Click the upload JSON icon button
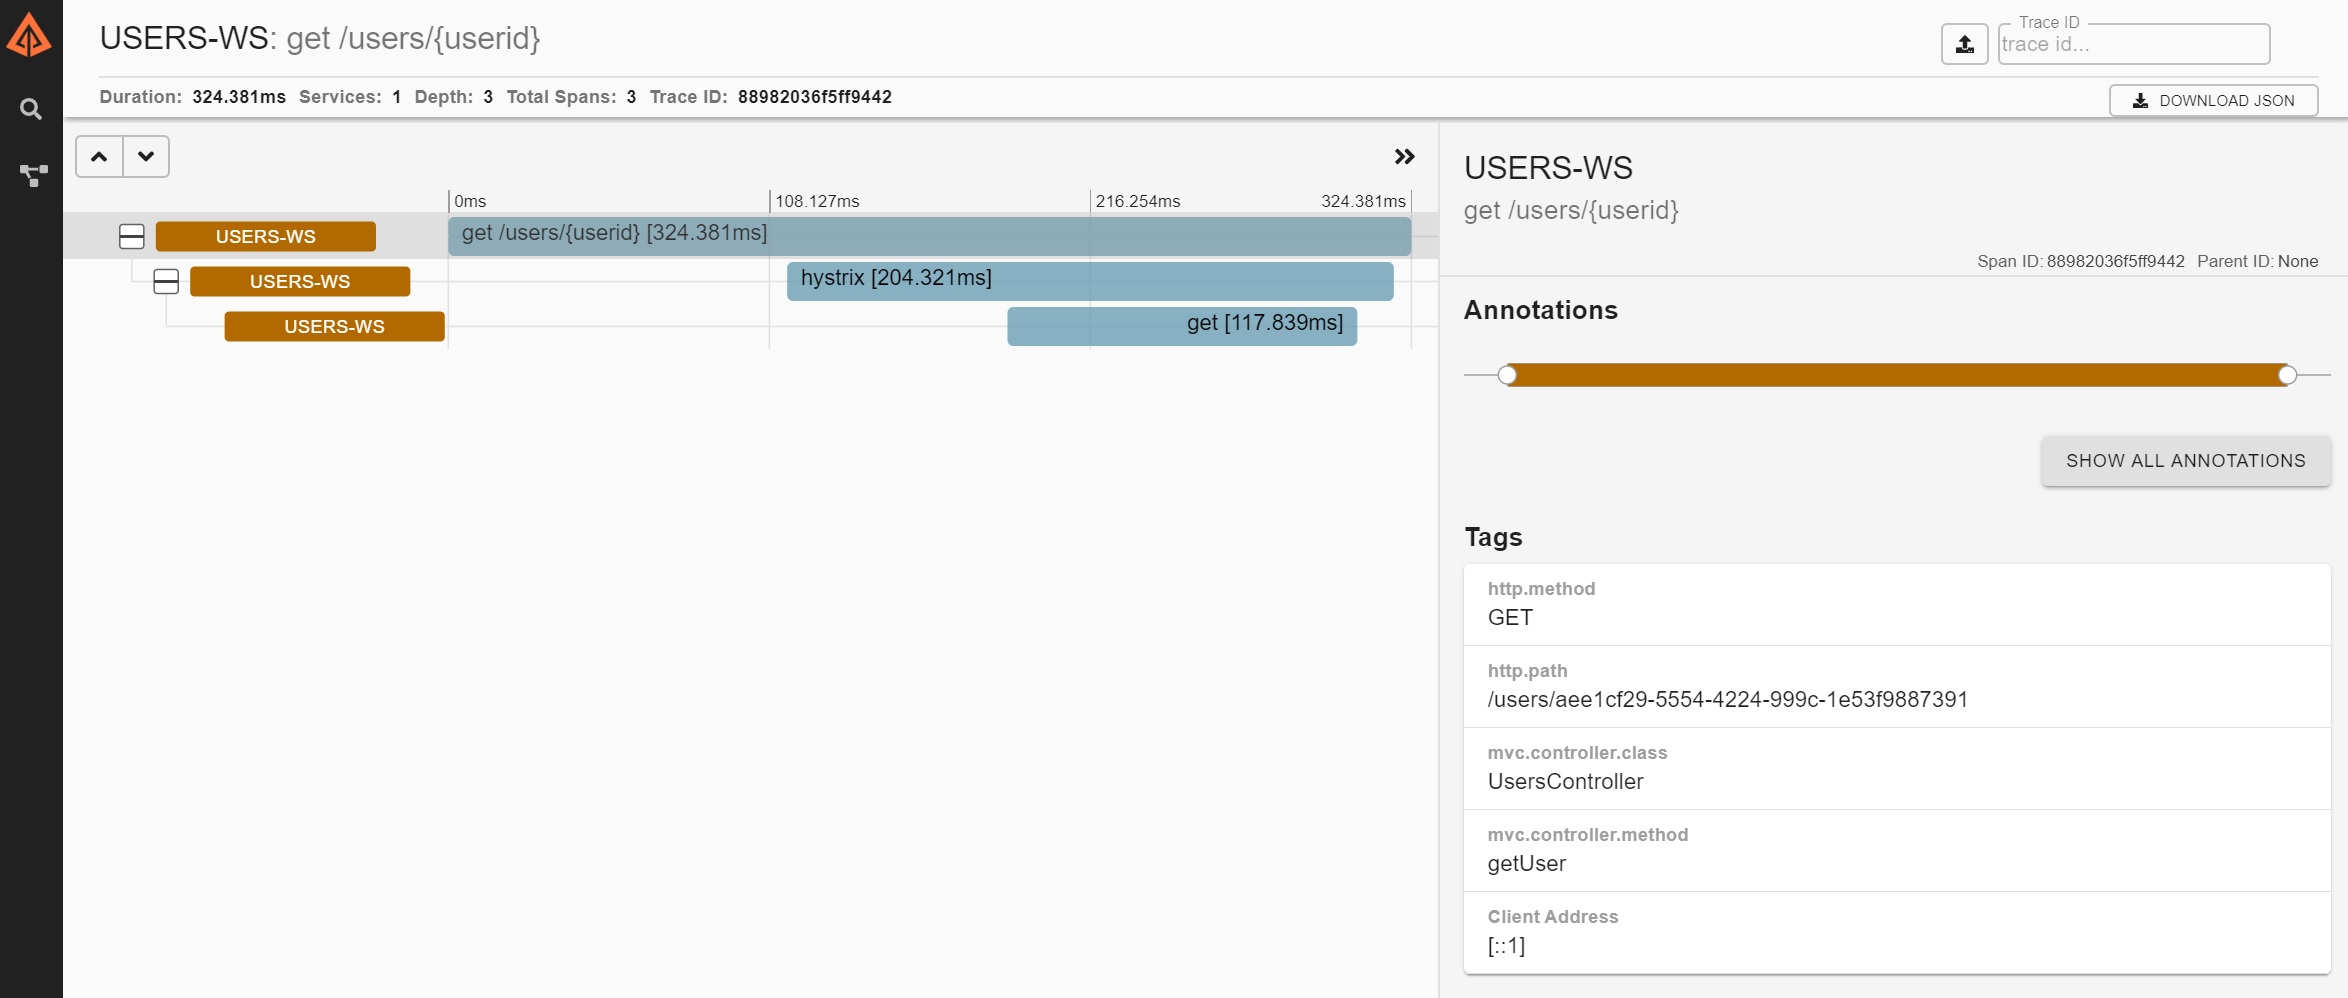Image resolution: width=2348 pixels, height=998 pixels. [1964, 44]
